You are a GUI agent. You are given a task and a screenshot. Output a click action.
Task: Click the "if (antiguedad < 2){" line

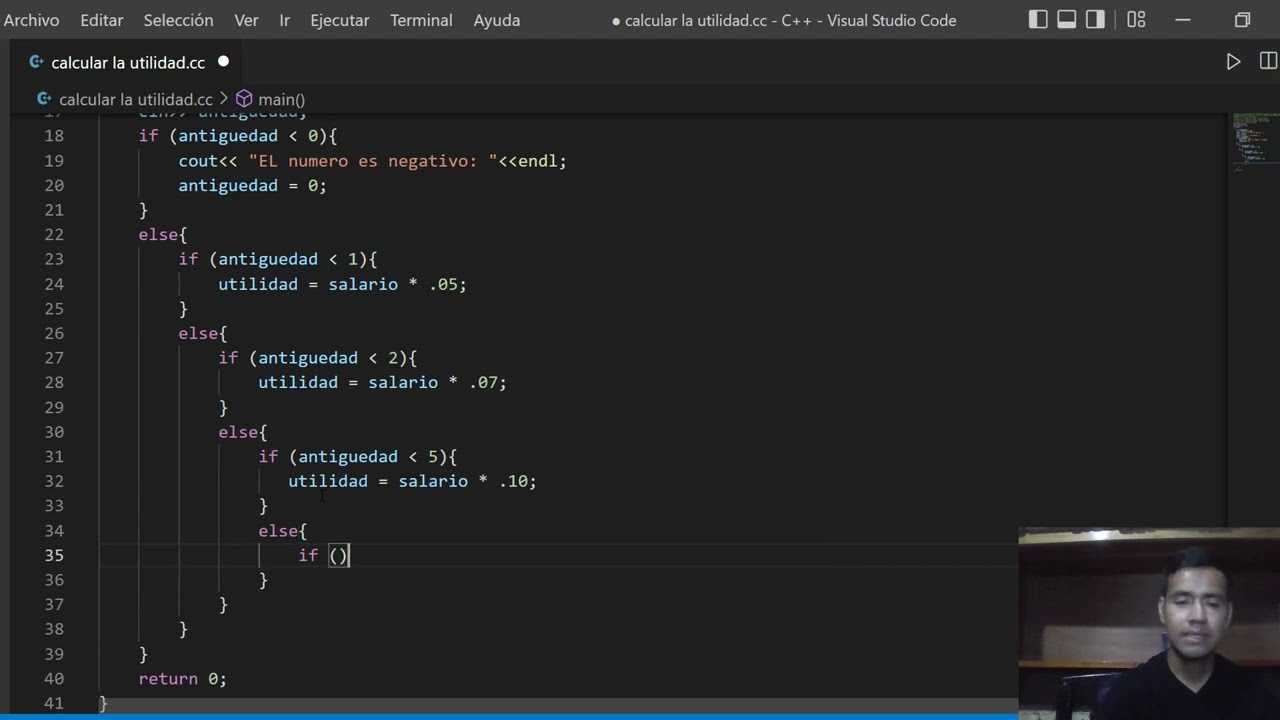(x=317, y=357)
